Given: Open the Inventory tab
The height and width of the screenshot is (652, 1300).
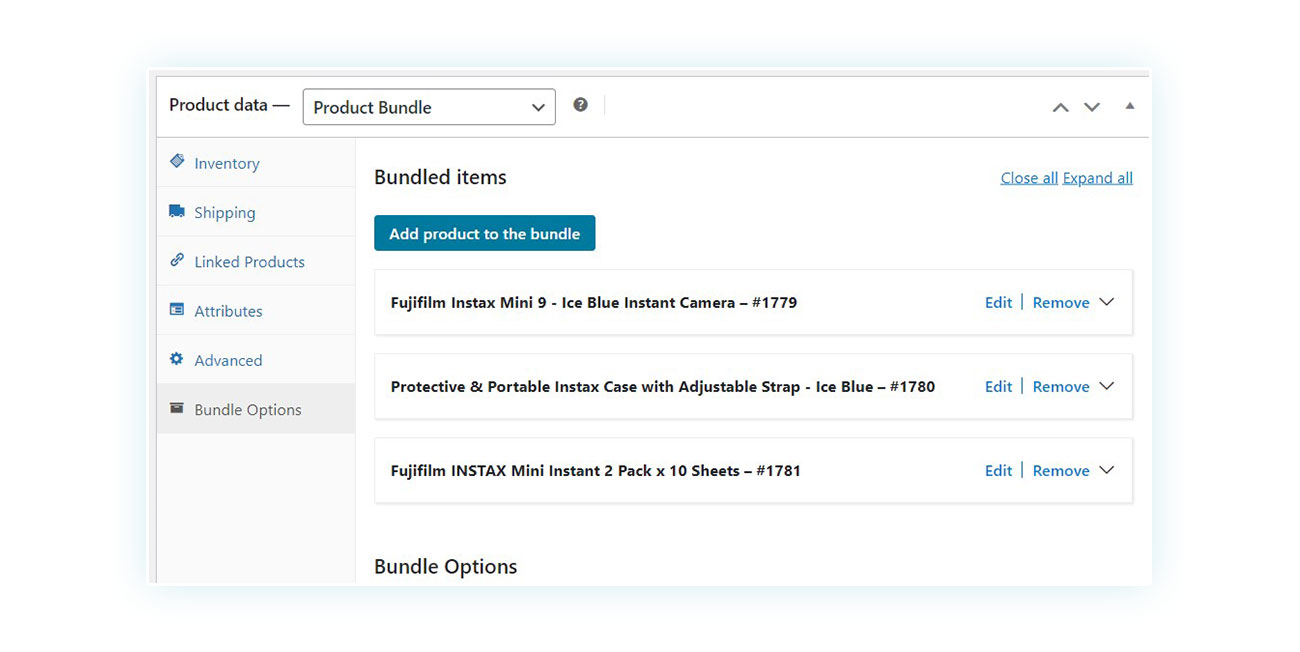Looking at the screenshot, I should (256, 163).
